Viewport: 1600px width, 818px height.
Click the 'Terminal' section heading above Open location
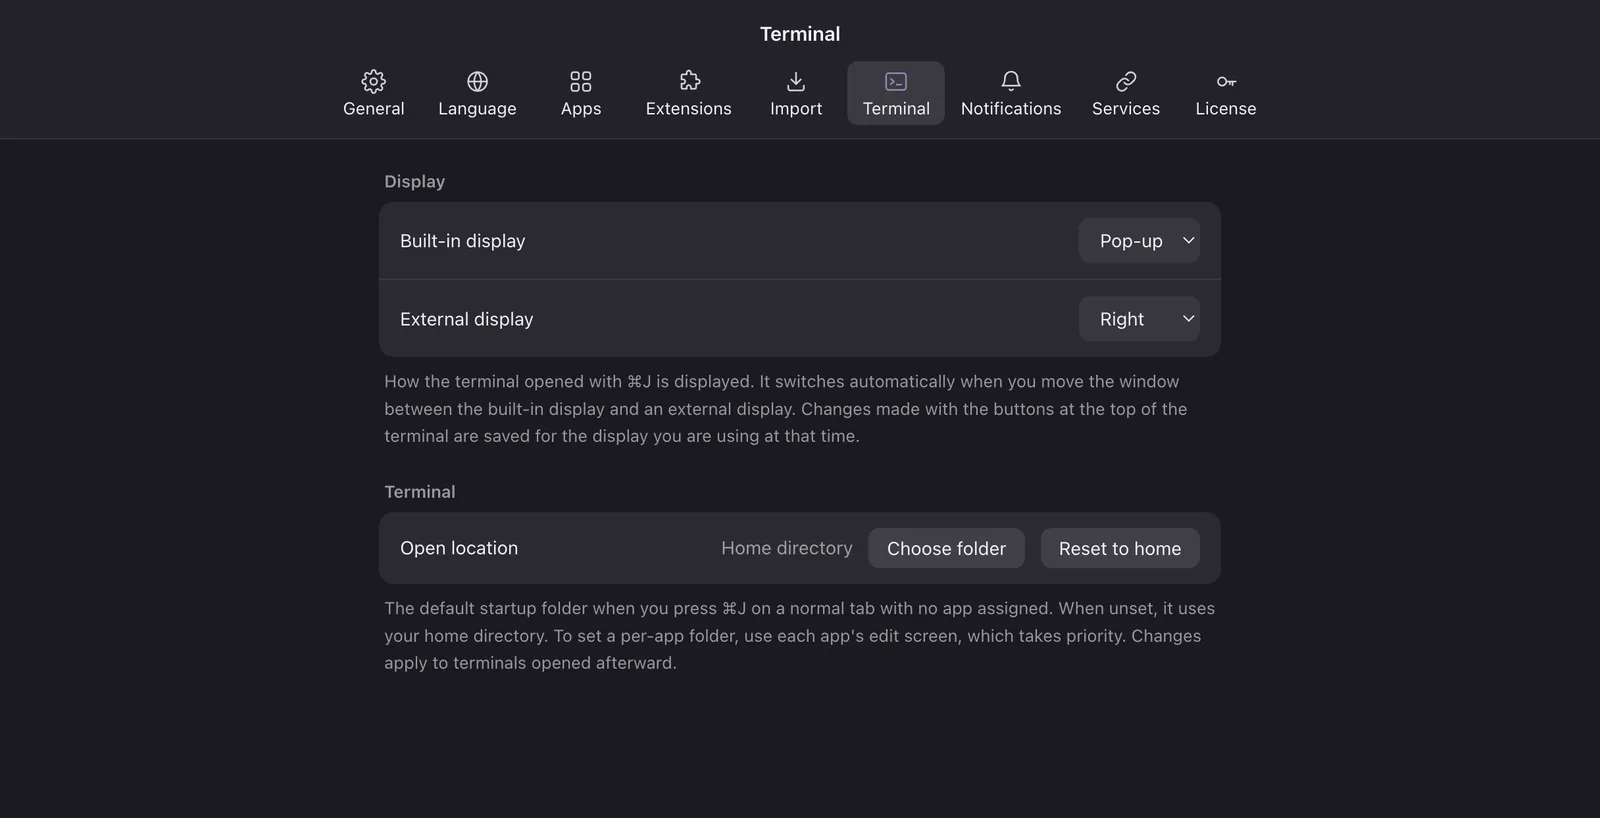click(420, 492)
